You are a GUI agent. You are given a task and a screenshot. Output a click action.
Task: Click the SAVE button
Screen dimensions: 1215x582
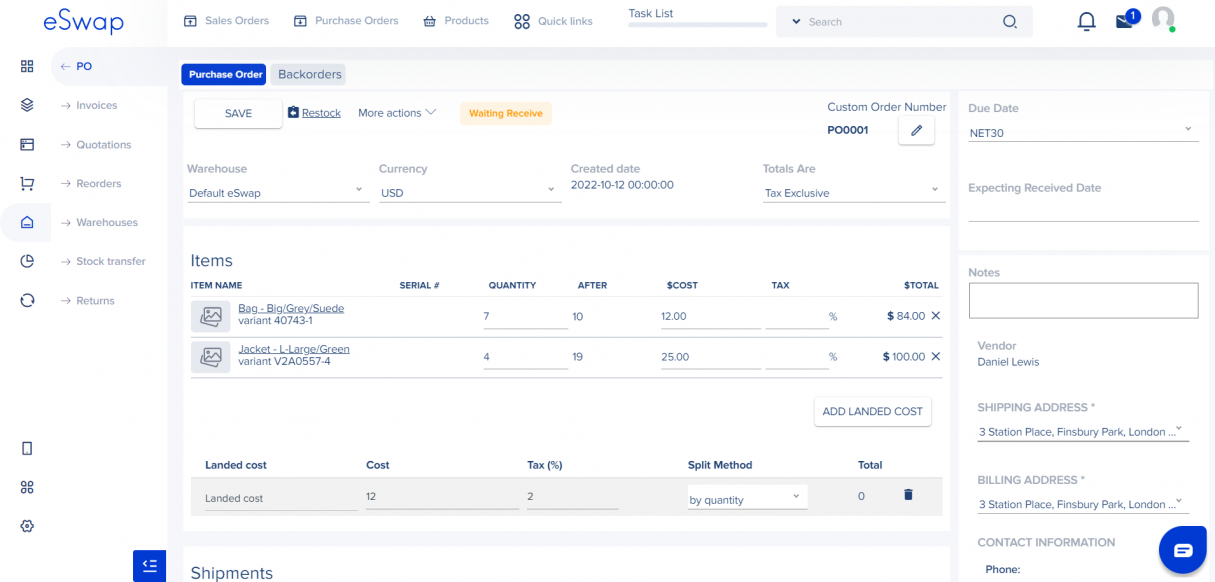(x=238, y=113)
